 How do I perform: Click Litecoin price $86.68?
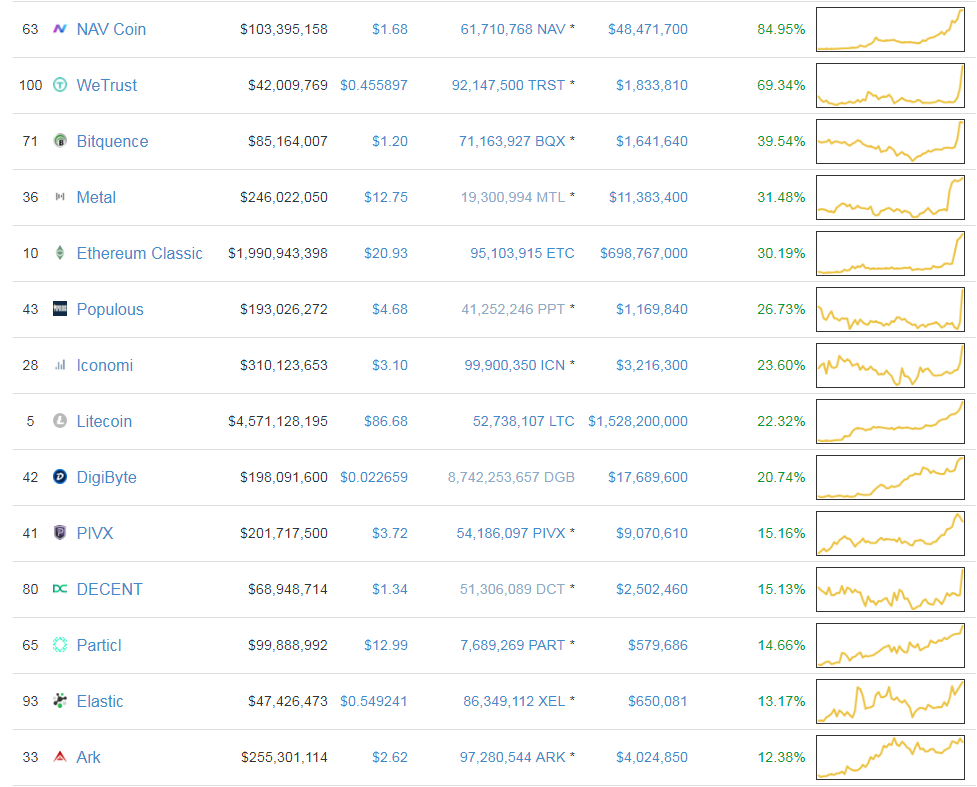pos(386,422)
